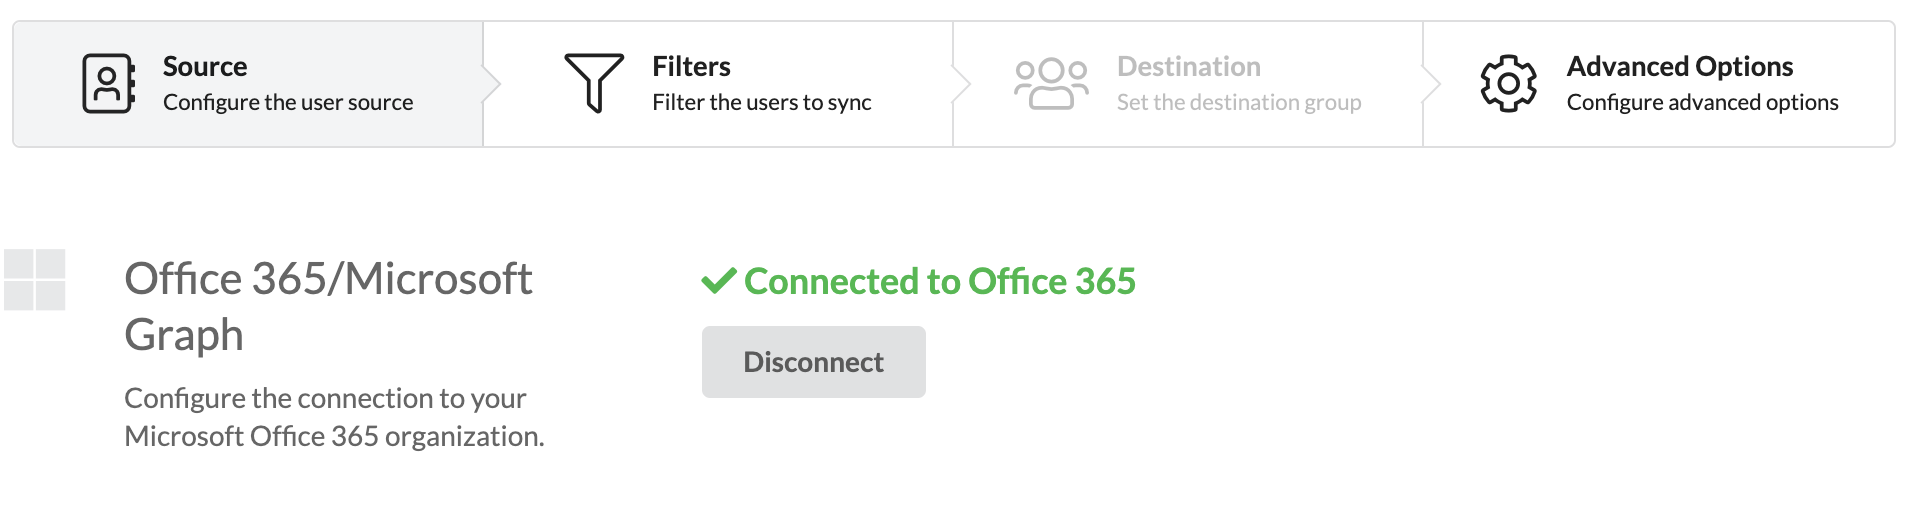This screenshot has width=1920, height=512.
Task: Click the Windows logo icon beside Office 365
Action: (35, 280)
